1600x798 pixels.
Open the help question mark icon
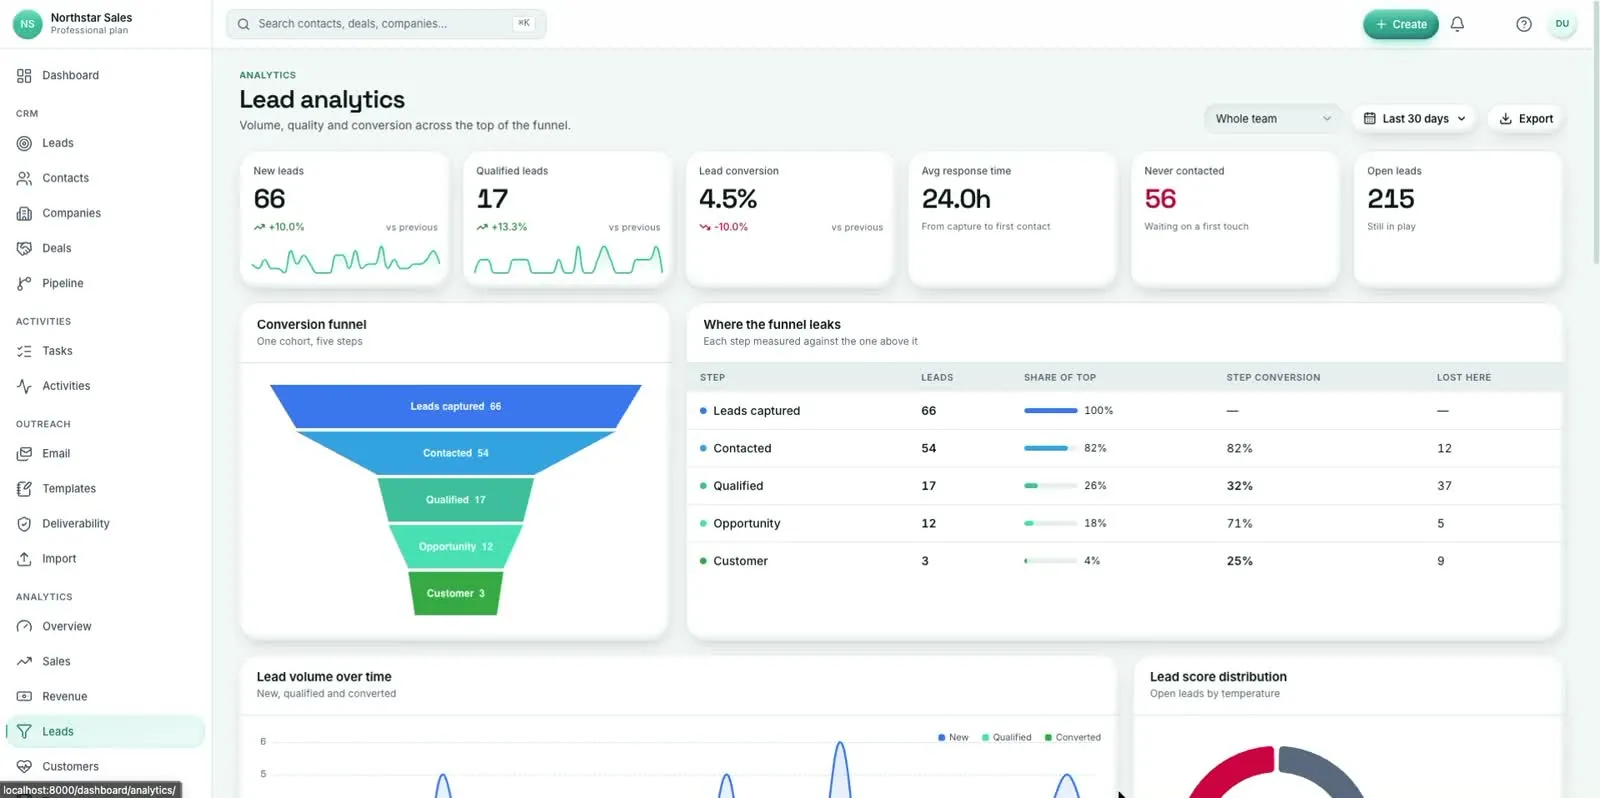(1523, 24)
